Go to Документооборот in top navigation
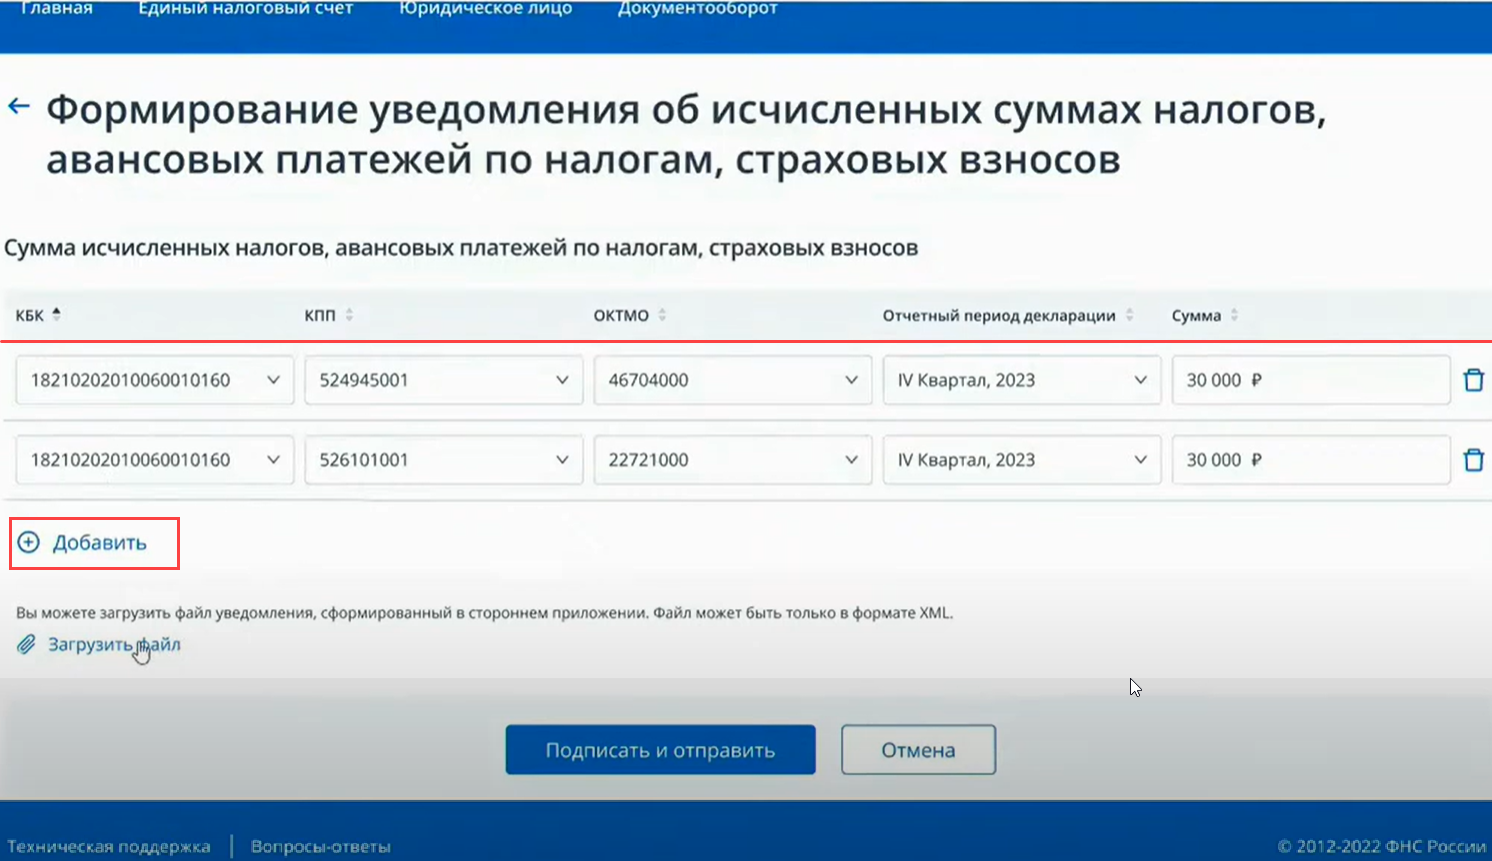1492x861 pixels. pyautogui.click(x=697, y=9)
